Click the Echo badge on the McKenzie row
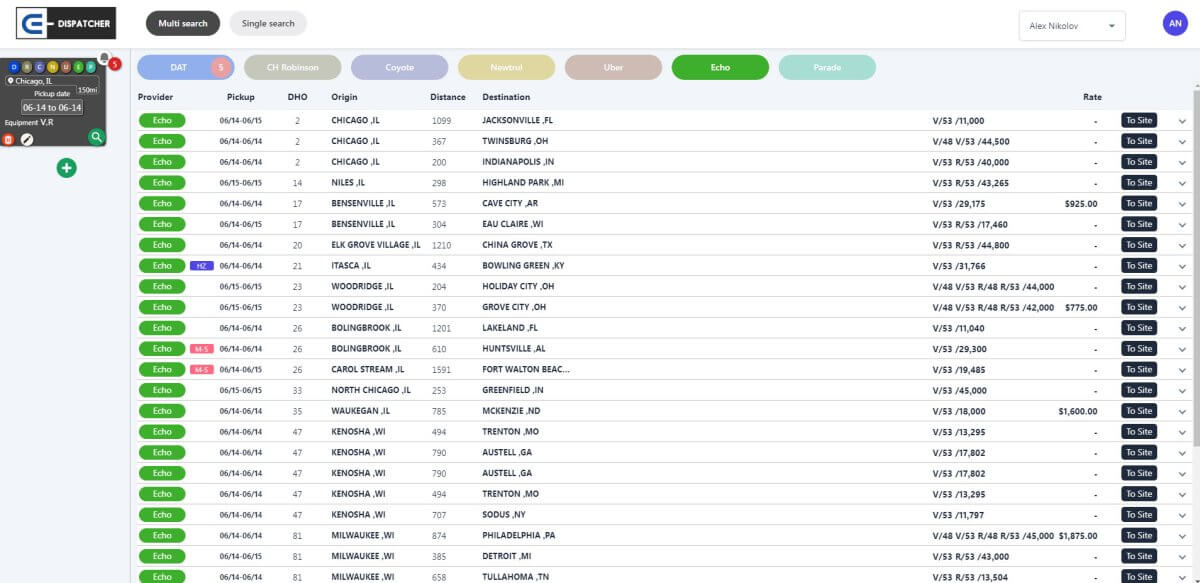The image size is (1200, 583). point(162,411)
